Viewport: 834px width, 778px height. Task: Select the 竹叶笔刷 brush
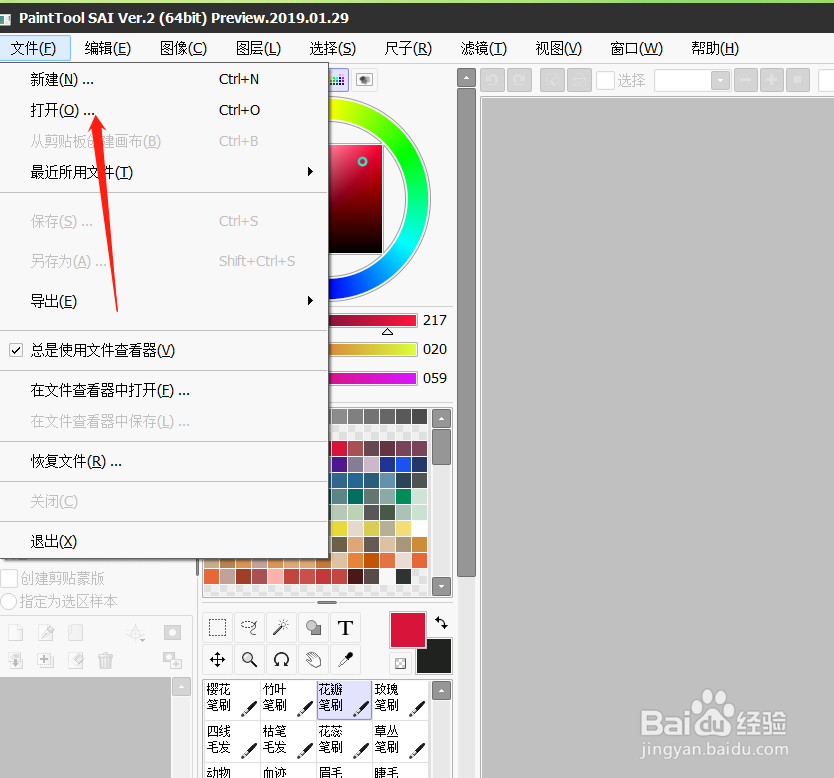[x=288, y=700]
